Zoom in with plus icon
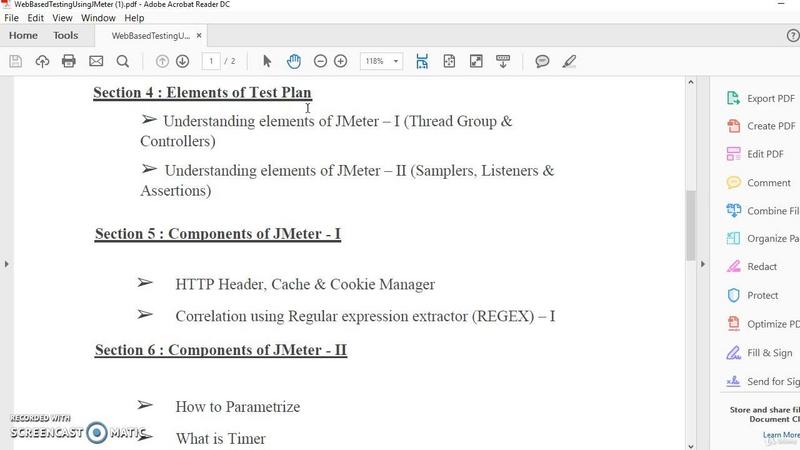800x450 pixels. 340,61
